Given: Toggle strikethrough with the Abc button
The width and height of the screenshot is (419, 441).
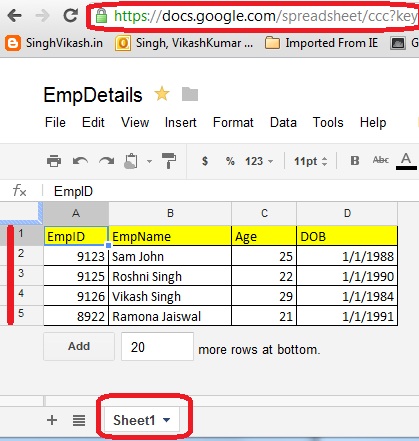Looking at the screenshot, I should pyautogui.click(x=381, y=160).
